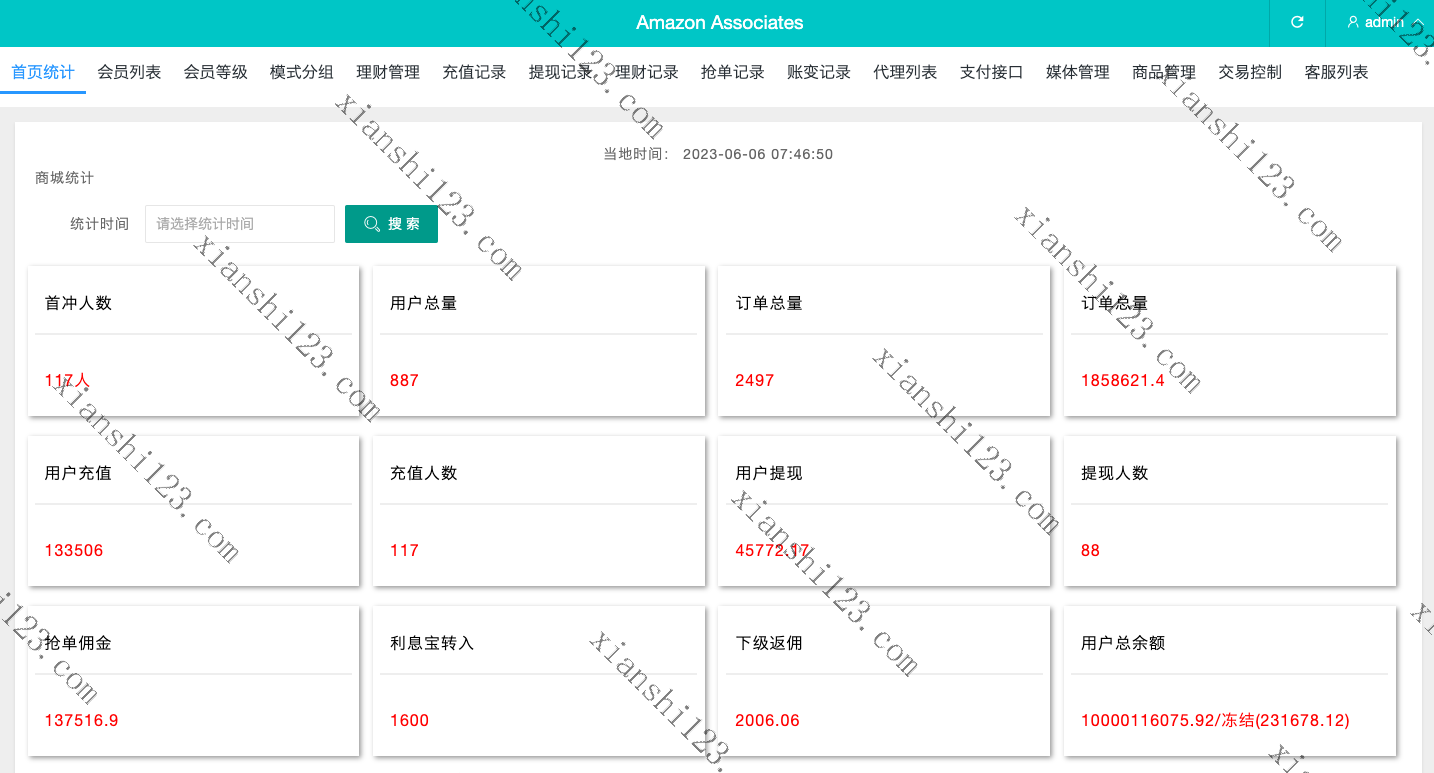The height and width of the screenshot is (773, 1434).
Task: Click the 用户总量 card title
Action: [x=424, y=303]
